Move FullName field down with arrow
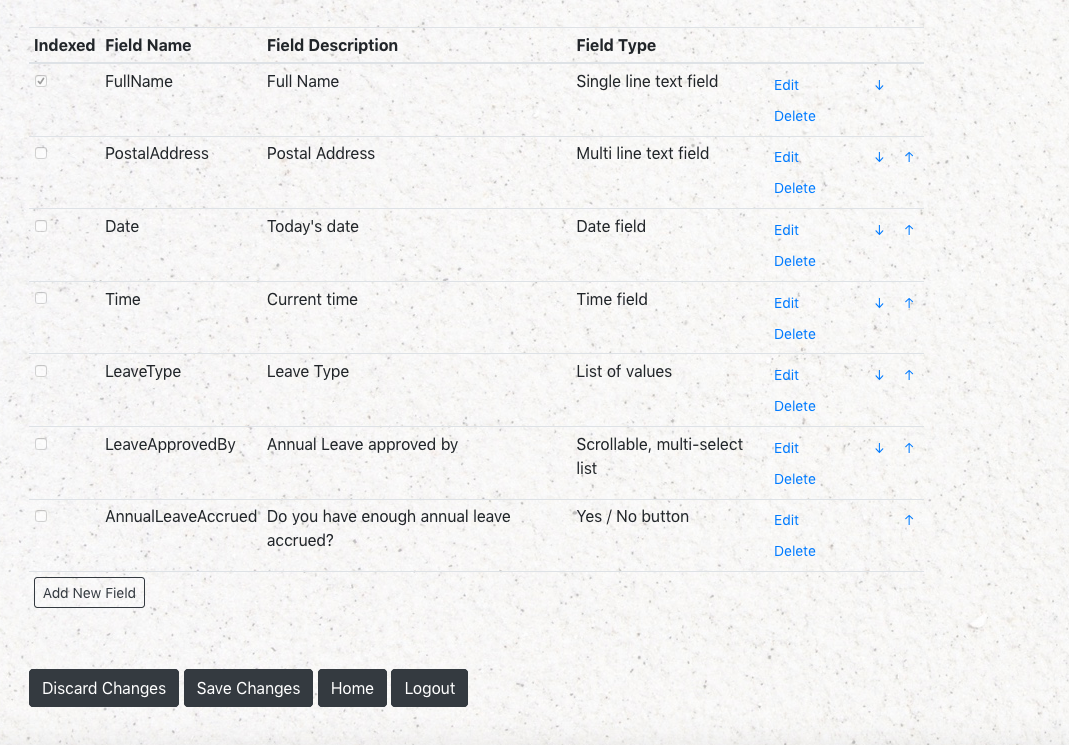The height and width of the screenshot is (745, 1069). (x=879, y=85)
